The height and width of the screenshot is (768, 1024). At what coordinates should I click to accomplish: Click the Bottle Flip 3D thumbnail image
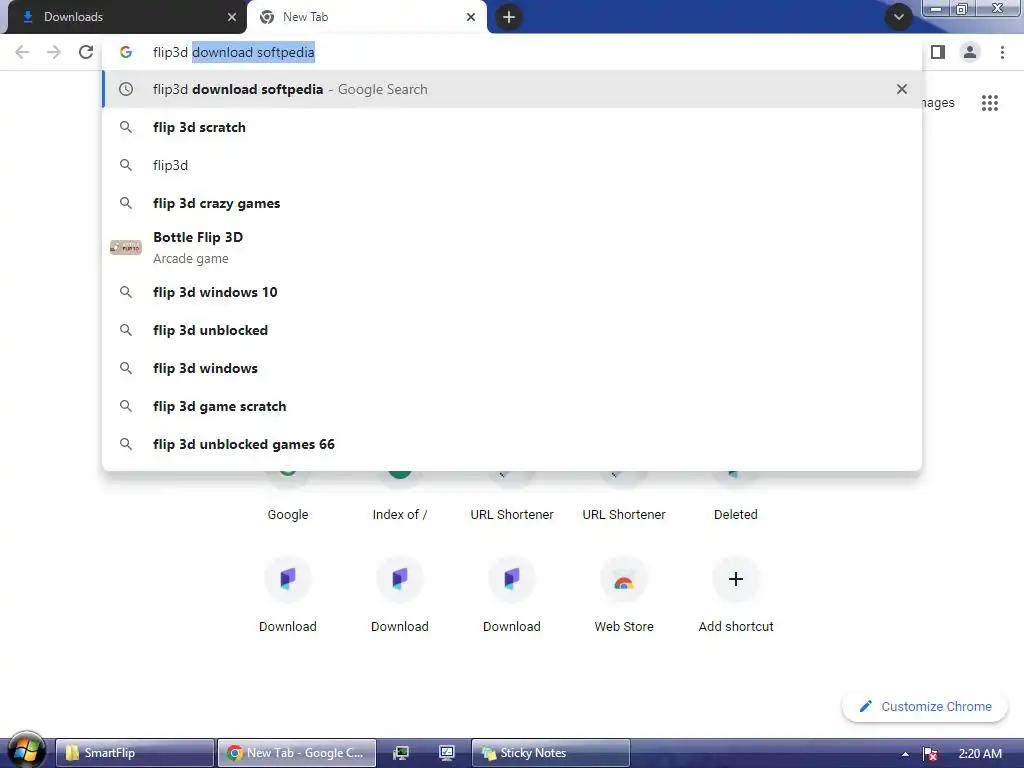125,248
